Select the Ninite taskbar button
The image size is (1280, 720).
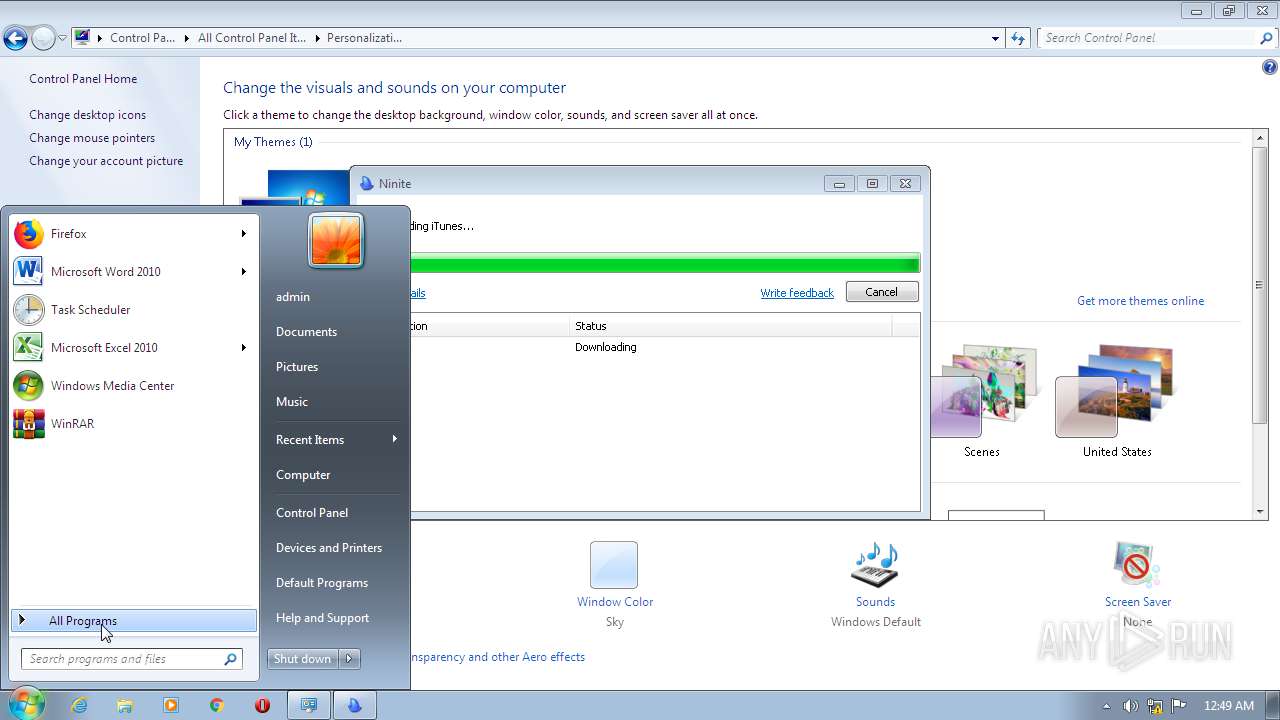pos(354,705)
